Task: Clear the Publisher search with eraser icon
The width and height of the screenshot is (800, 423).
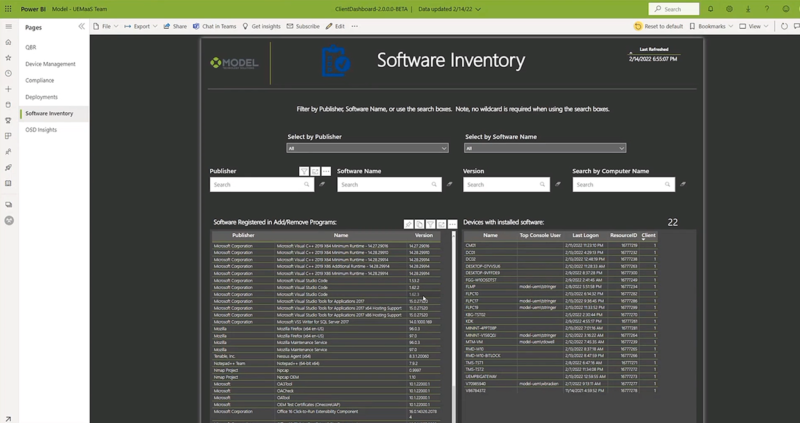Action: [322, 184]
